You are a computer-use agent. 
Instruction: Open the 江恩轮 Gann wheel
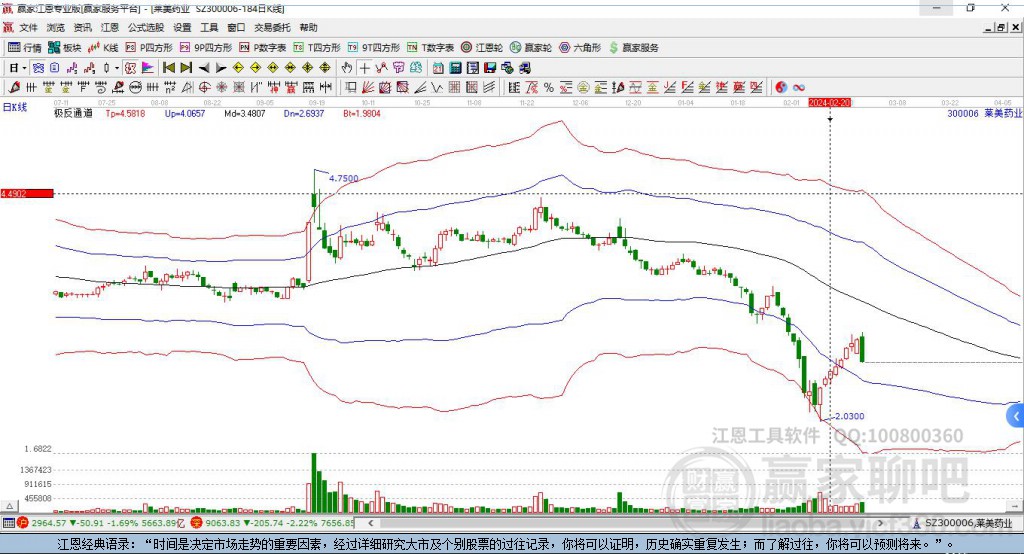482,48
